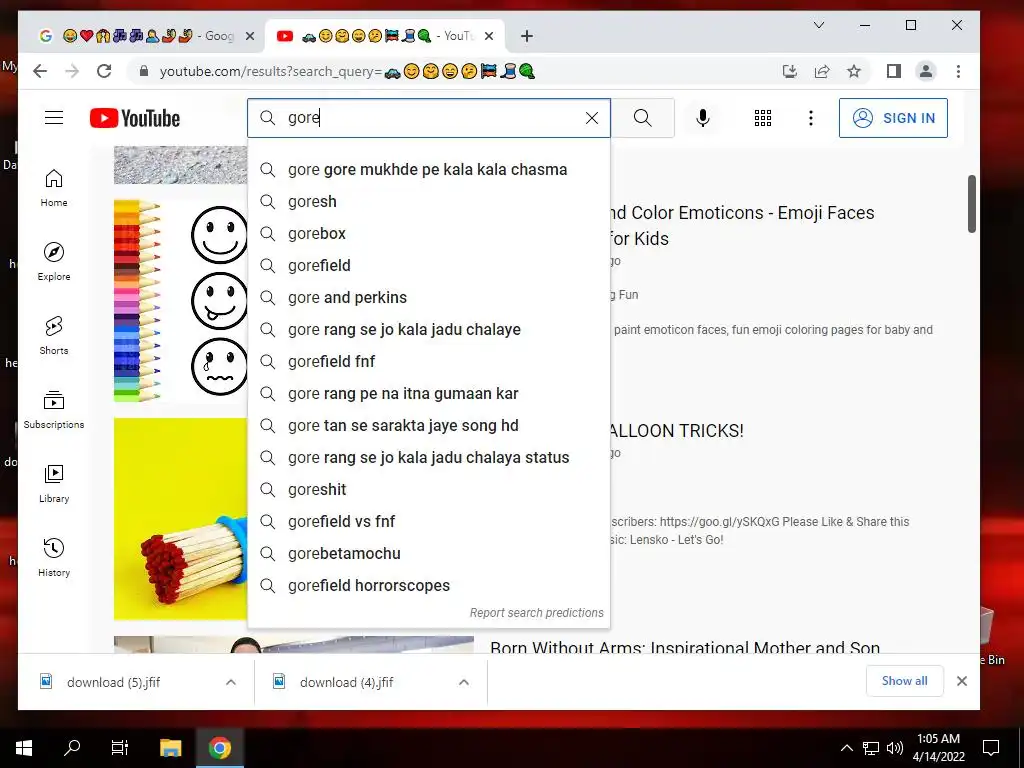Close the YouTube tab
Image resolution: width=1024 pixels, height=768 pixels.
pos(489,36)
